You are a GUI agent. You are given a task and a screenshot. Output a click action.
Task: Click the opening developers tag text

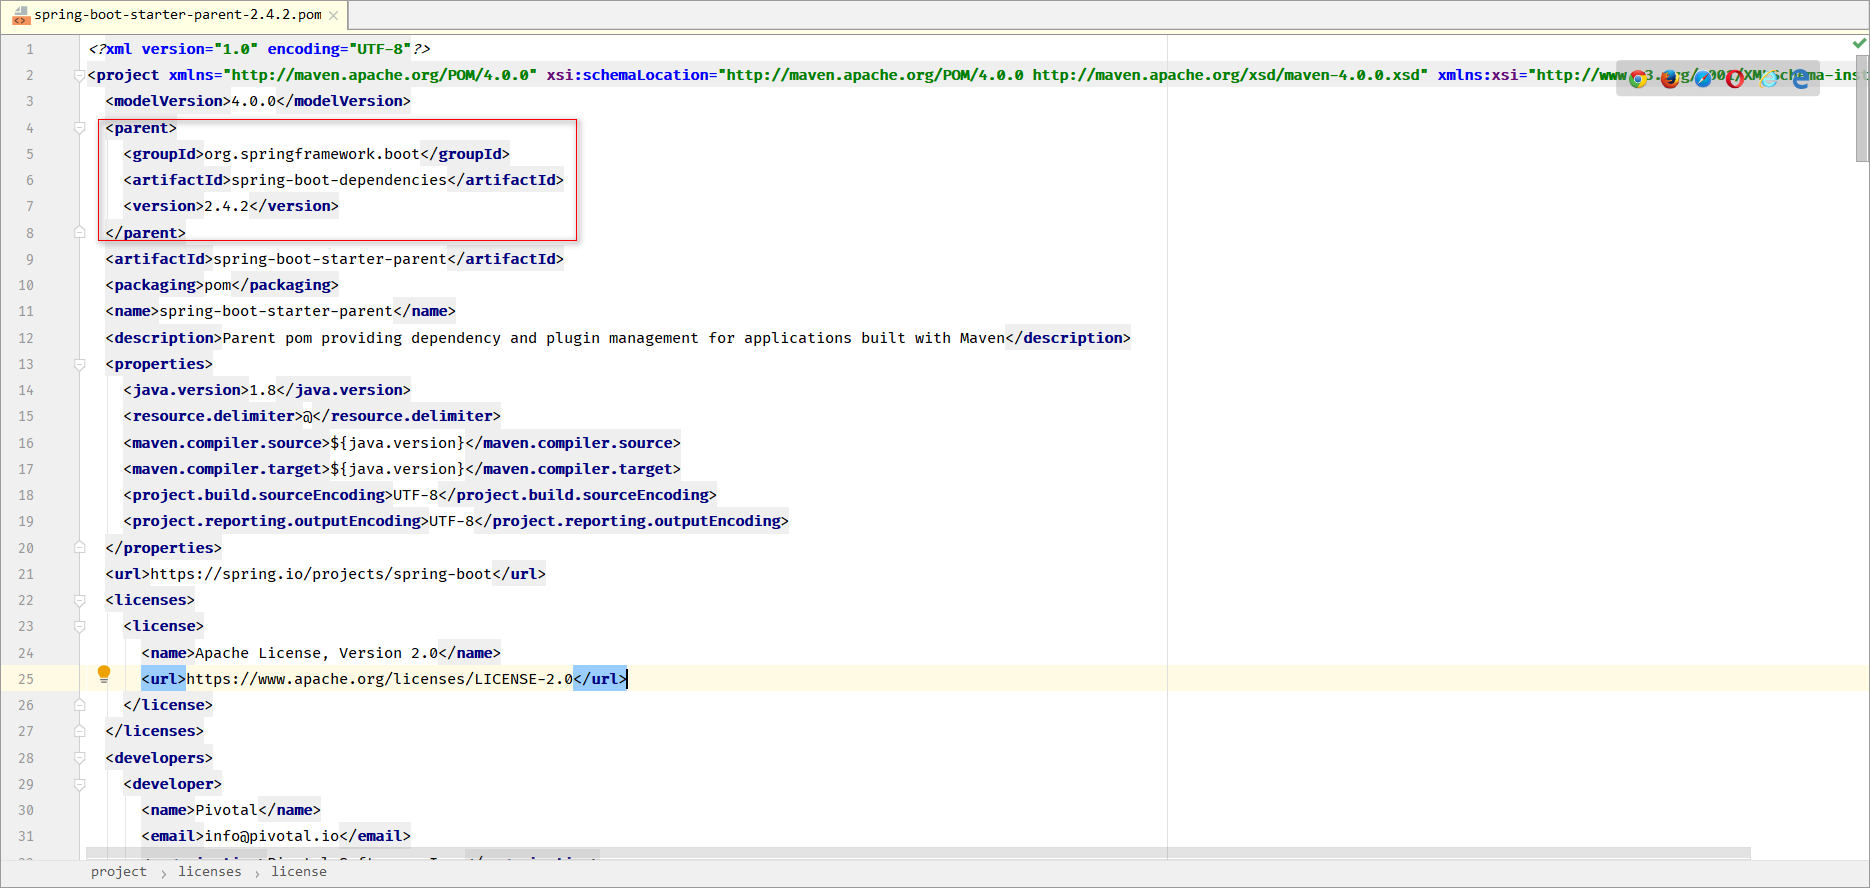click(159, 758)
